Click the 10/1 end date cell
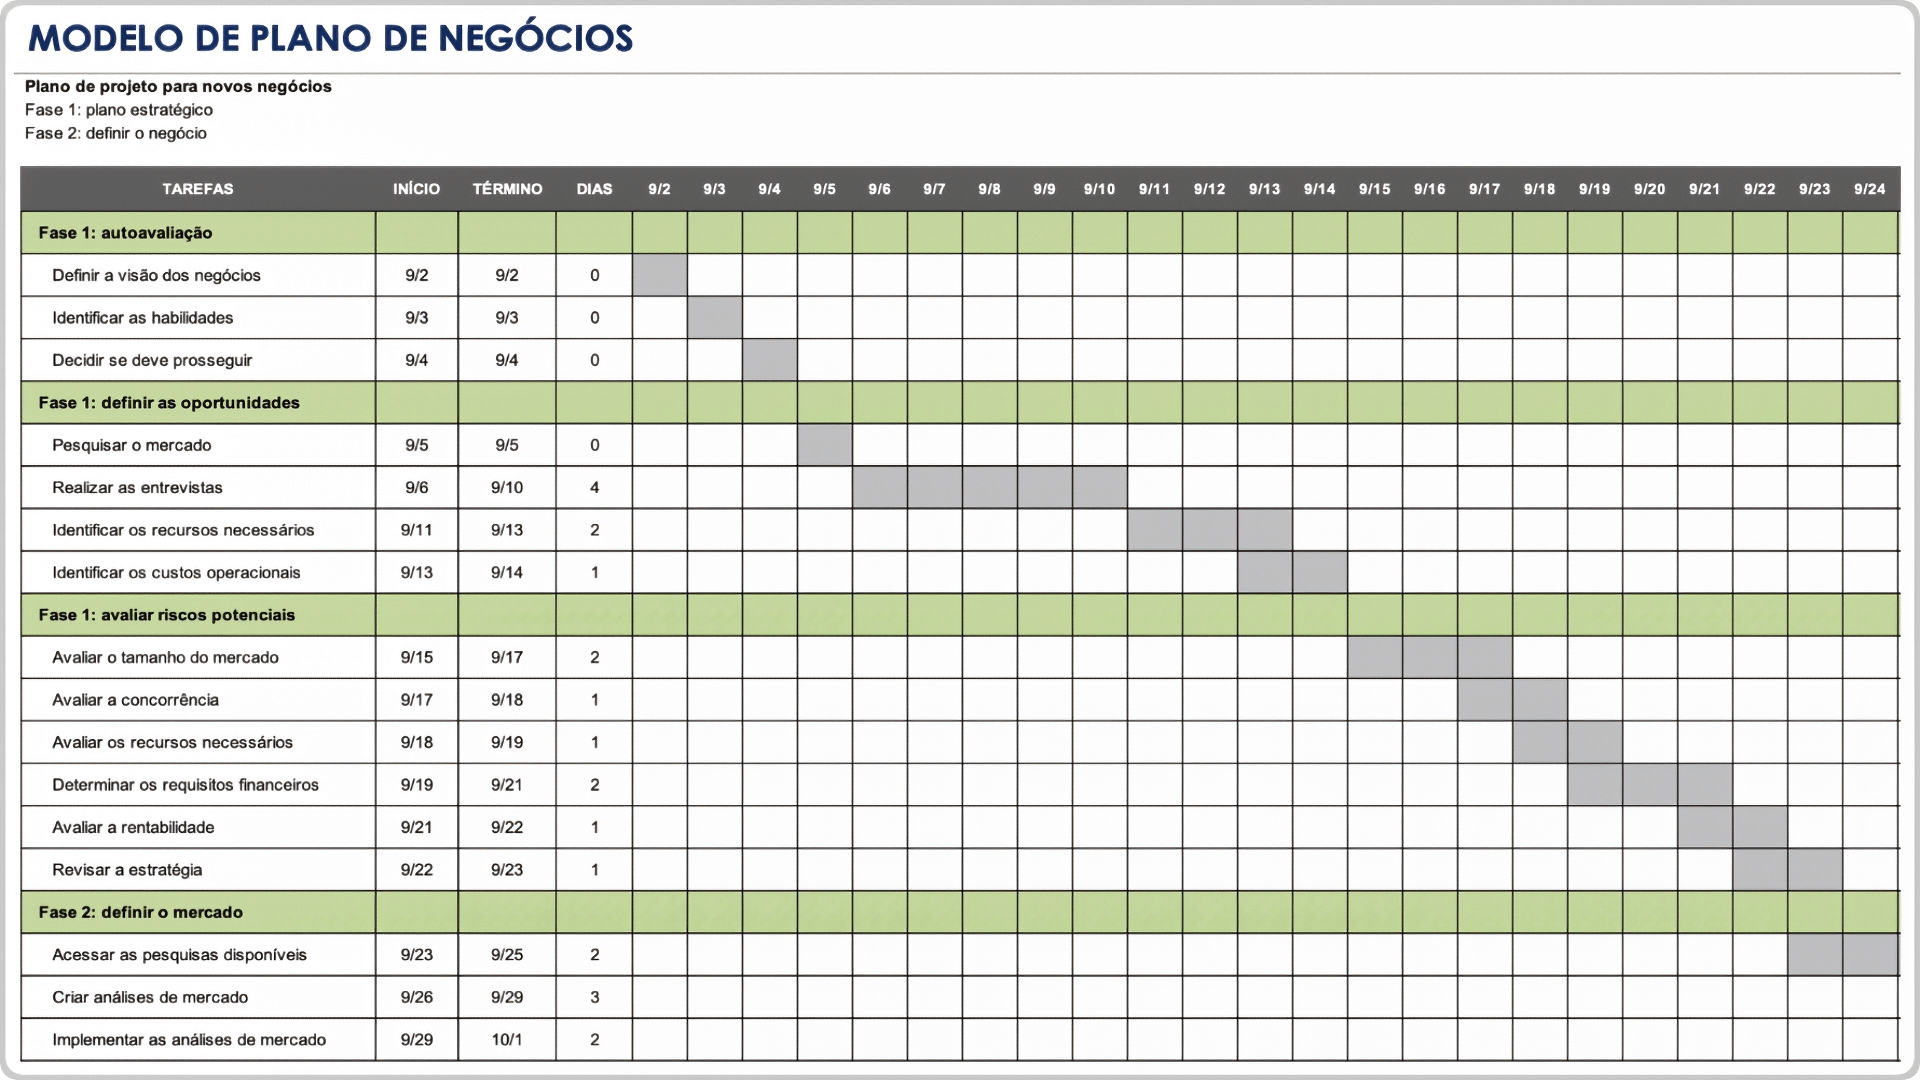The image size is (1920, 1080). click(507, 1040)
